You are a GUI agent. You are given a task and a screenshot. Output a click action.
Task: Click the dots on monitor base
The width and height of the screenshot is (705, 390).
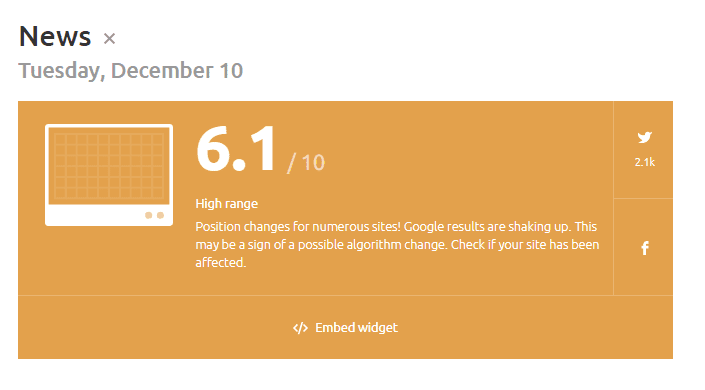click(x=154, y=215)
